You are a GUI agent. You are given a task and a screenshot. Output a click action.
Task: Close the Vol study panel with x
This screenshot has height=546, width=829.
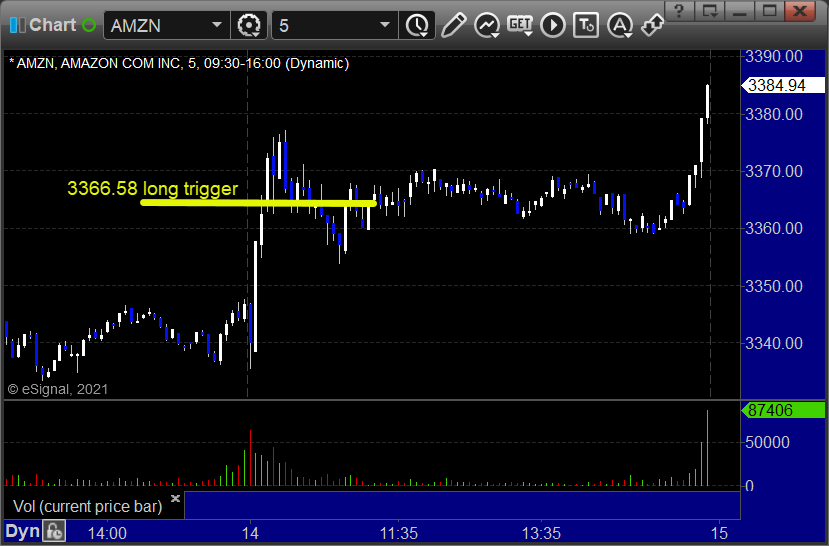tap(176, 498)
